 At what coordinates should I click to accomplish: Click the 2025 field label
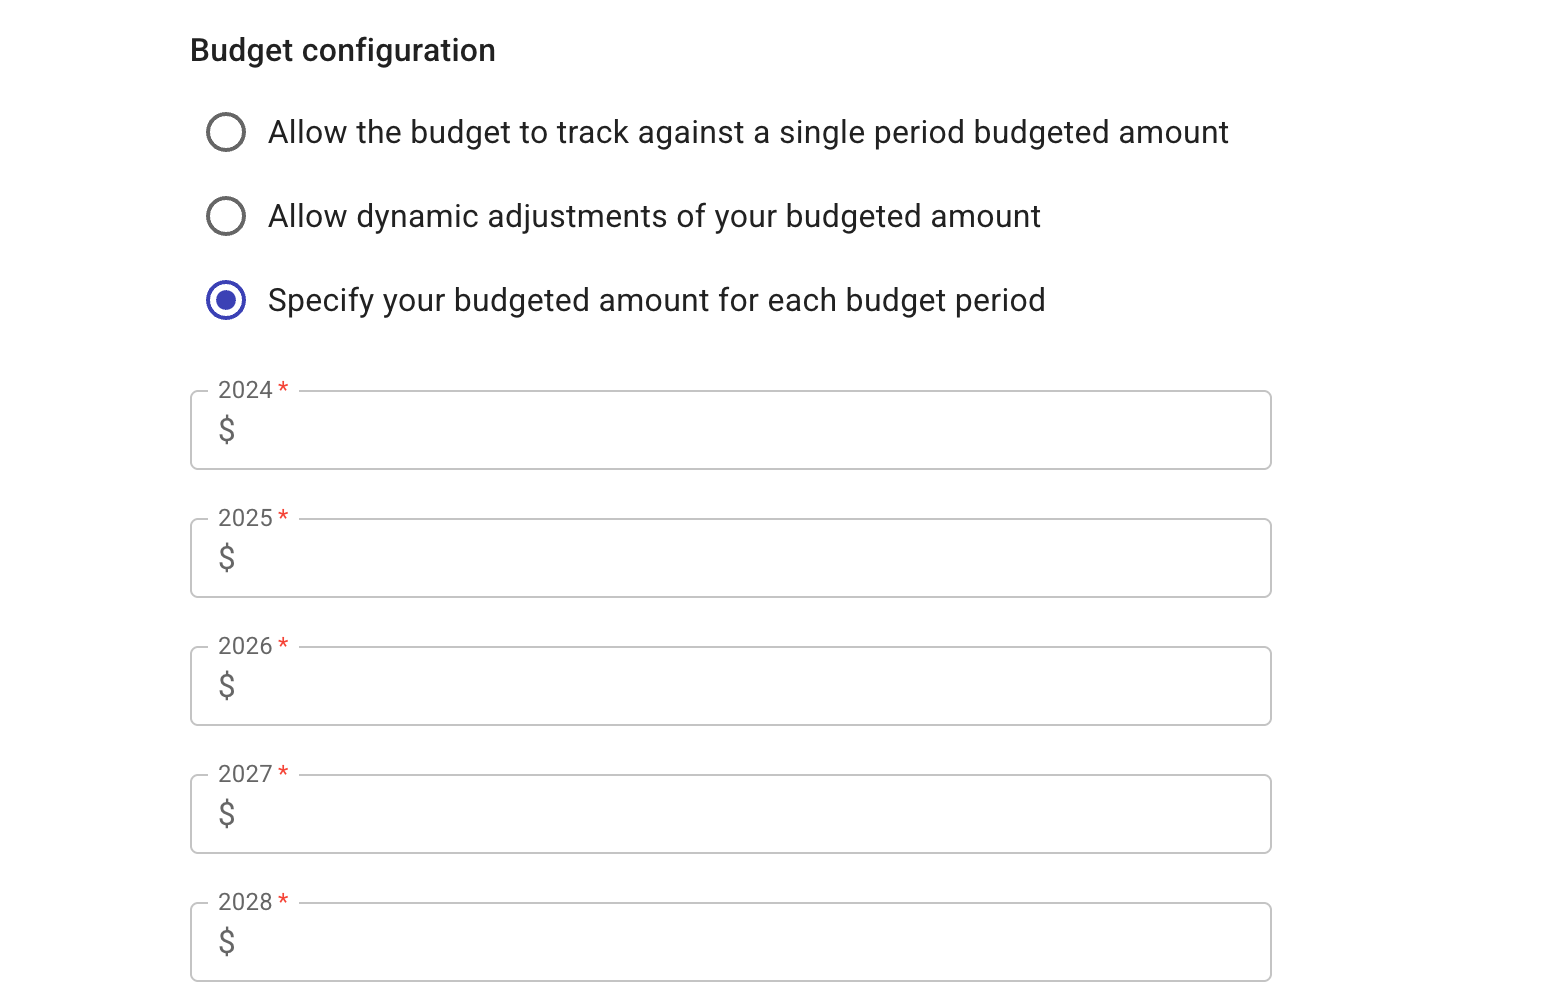pos(244,517)
